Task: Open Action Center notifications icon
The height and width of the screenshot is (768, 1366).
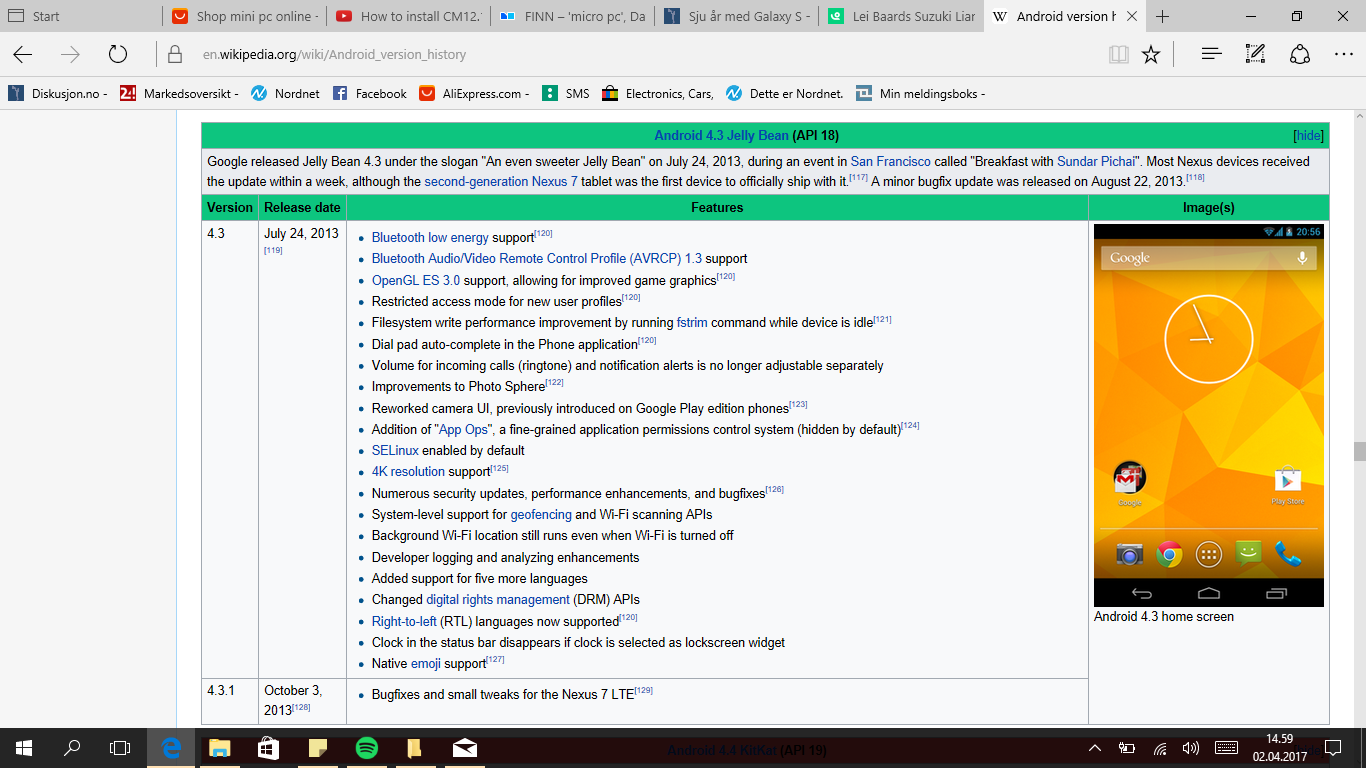Action: click(1334, 747)
